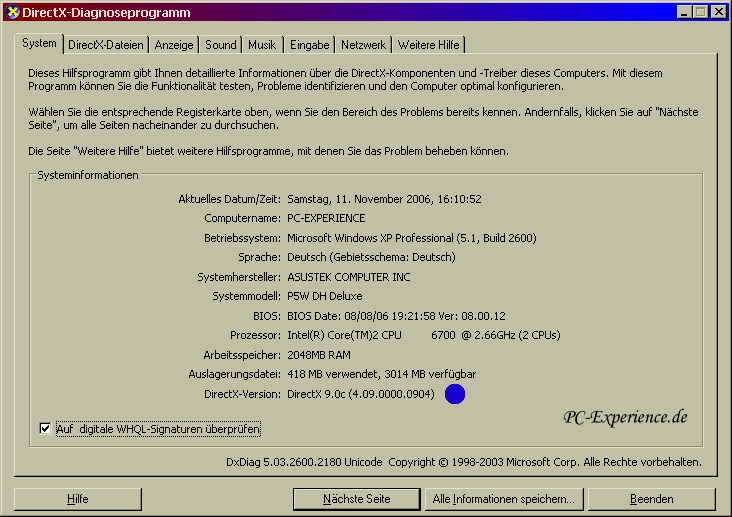Click the date value 'Samstag, 11. November 2006, 16:10:52'
The height and width of the screenshot is (517, 732).
[x=384, y=199]
